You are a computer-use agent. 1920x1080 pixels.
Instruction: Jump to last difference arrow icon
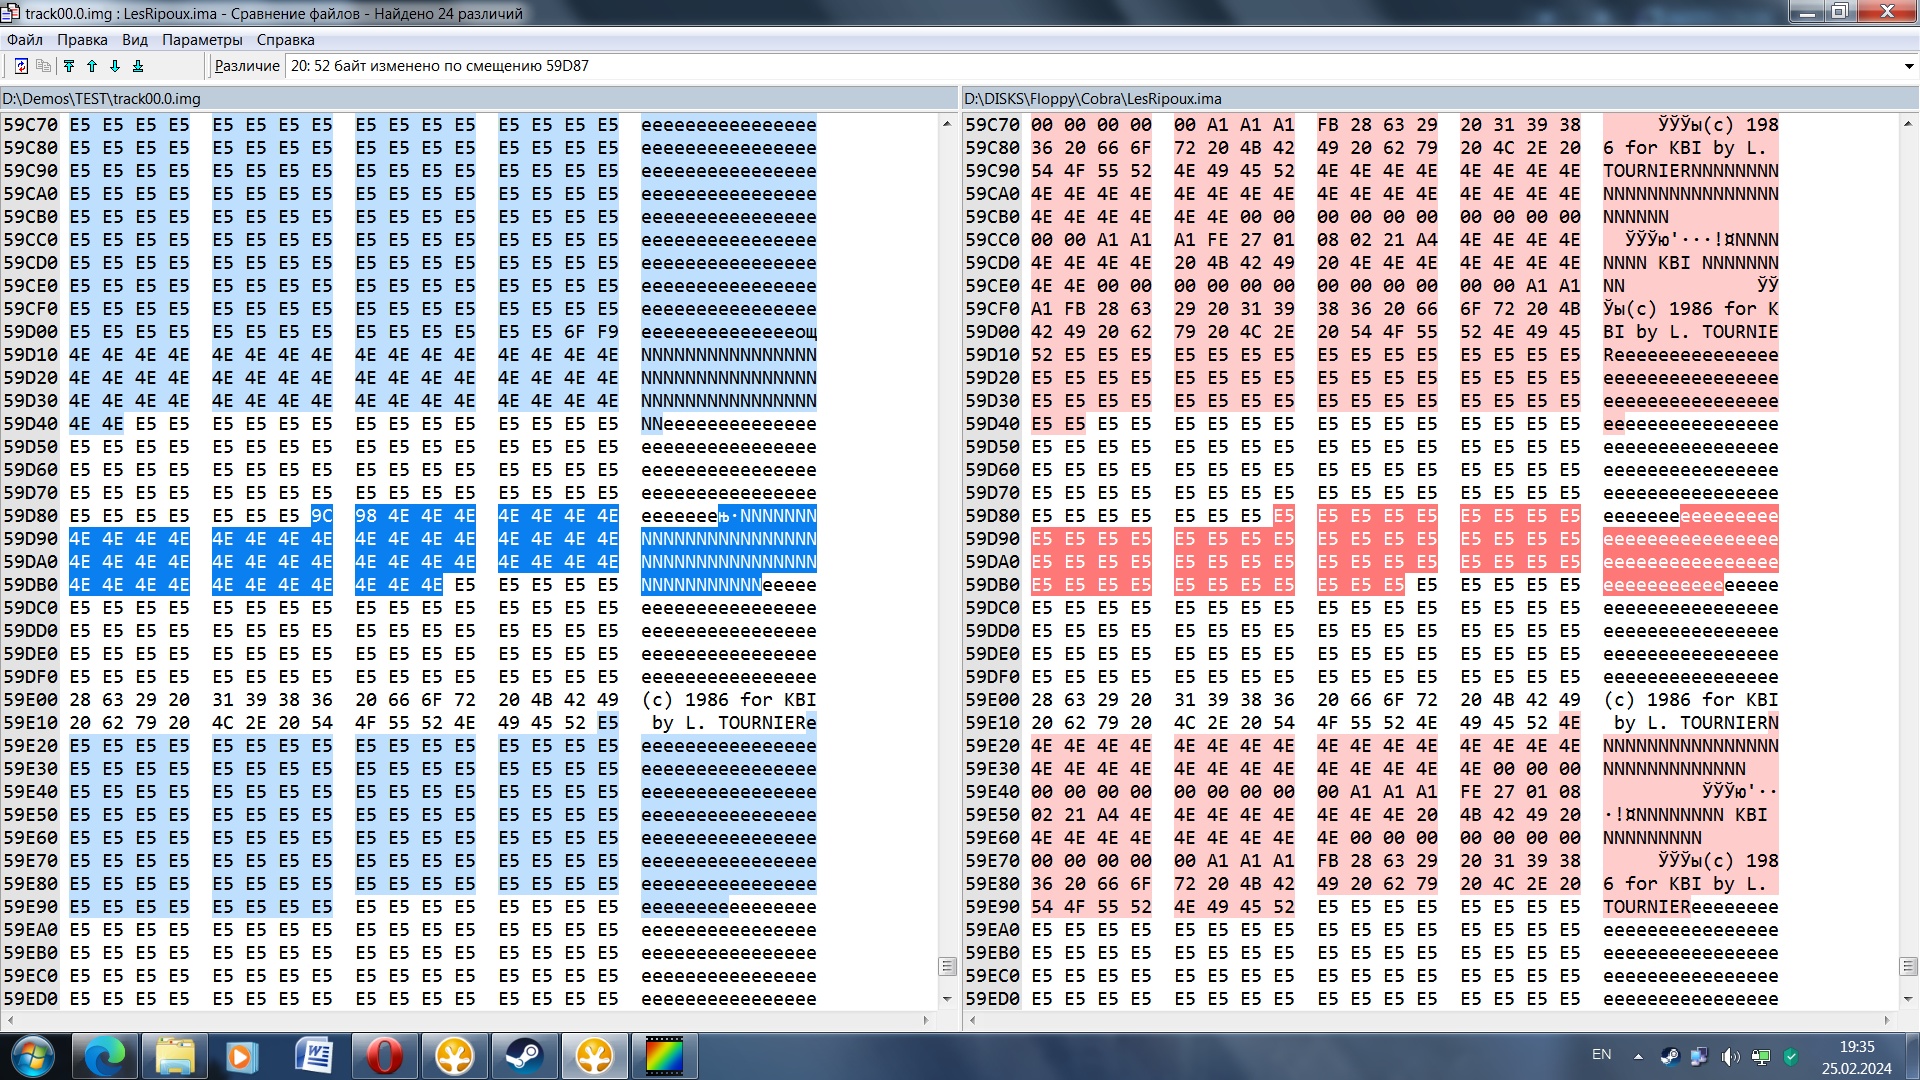pos(138,66)
